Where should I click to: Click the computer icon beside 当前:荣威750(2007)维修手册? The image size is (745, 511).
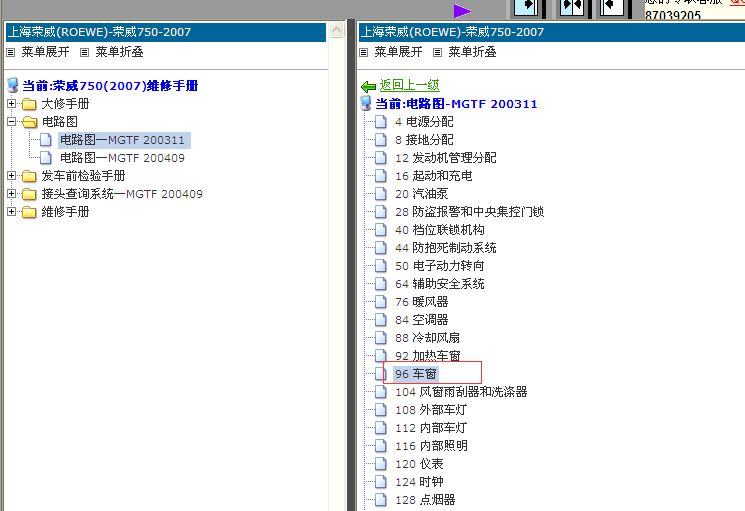click(13, 85)
